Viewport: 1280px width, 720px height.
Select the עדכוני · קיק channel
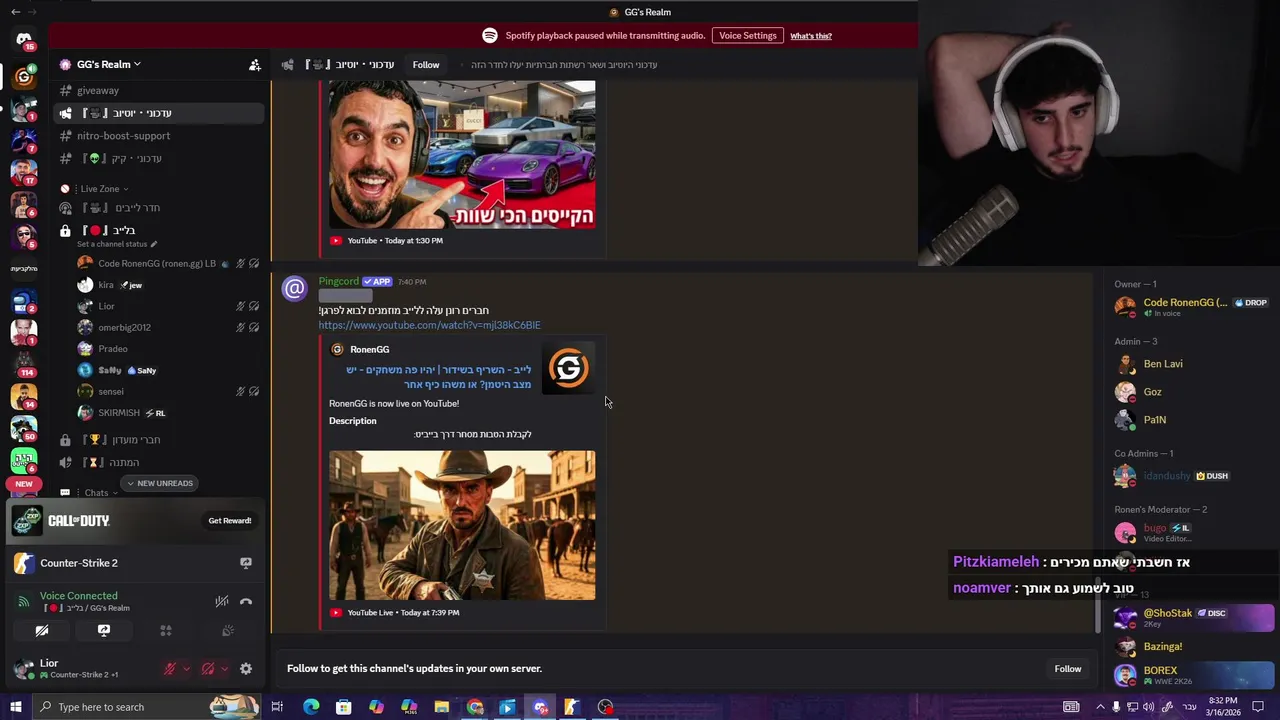159,158
